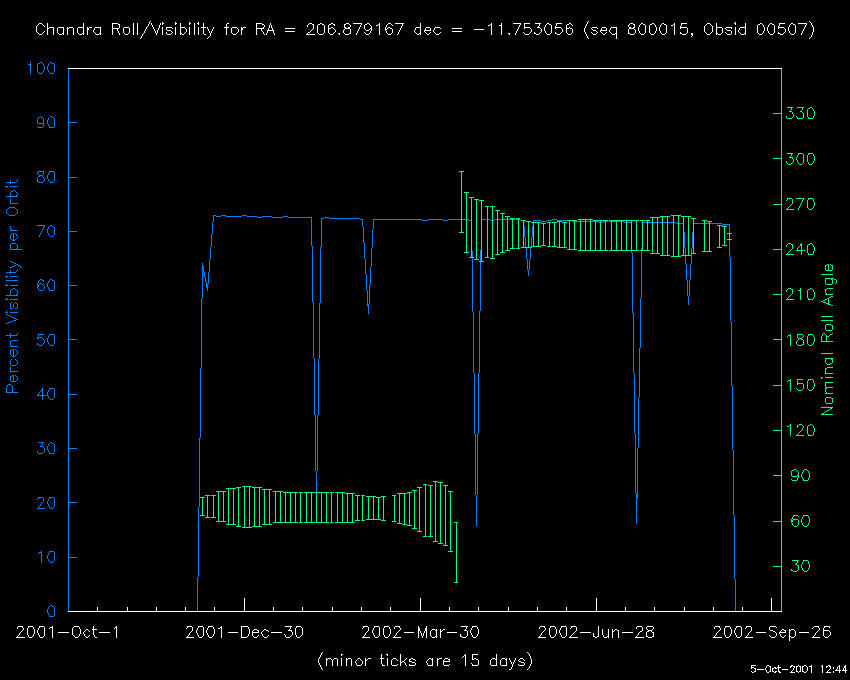This screenshot has width=850, height=680.
Task: Click the chart title mentioning Chandra Roll/Visibility
Action: coord(425,30)
